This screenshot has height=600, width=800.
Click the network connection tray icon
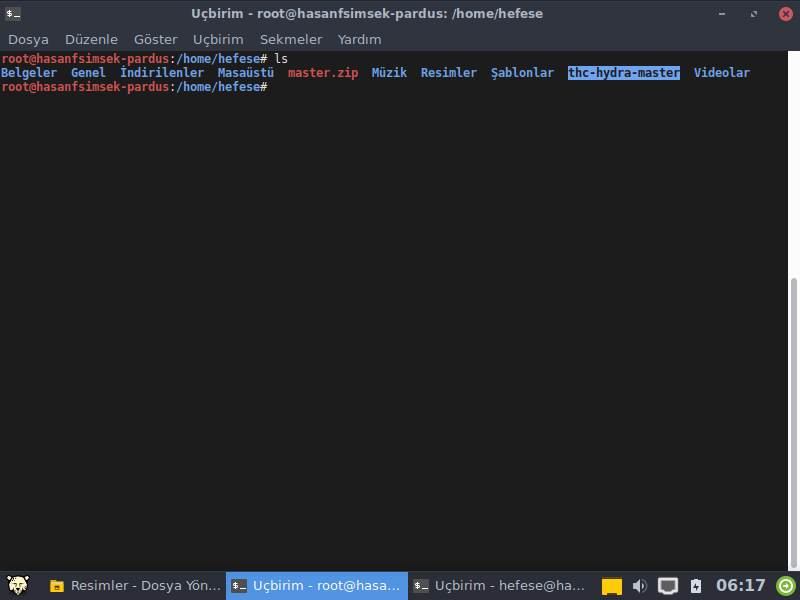(x=668, y=586)
